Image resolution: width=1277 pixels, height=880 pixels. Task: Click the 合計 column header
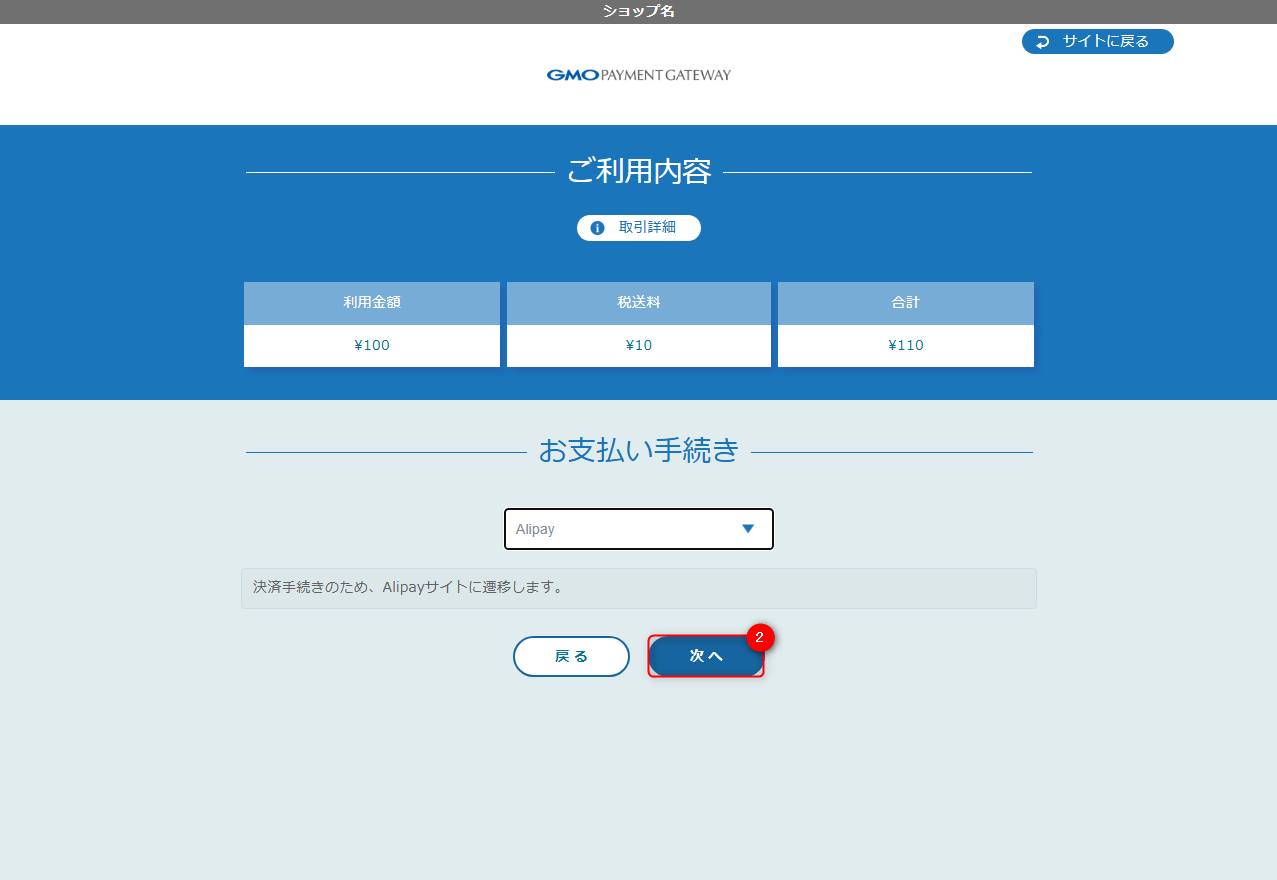[905, 302]
